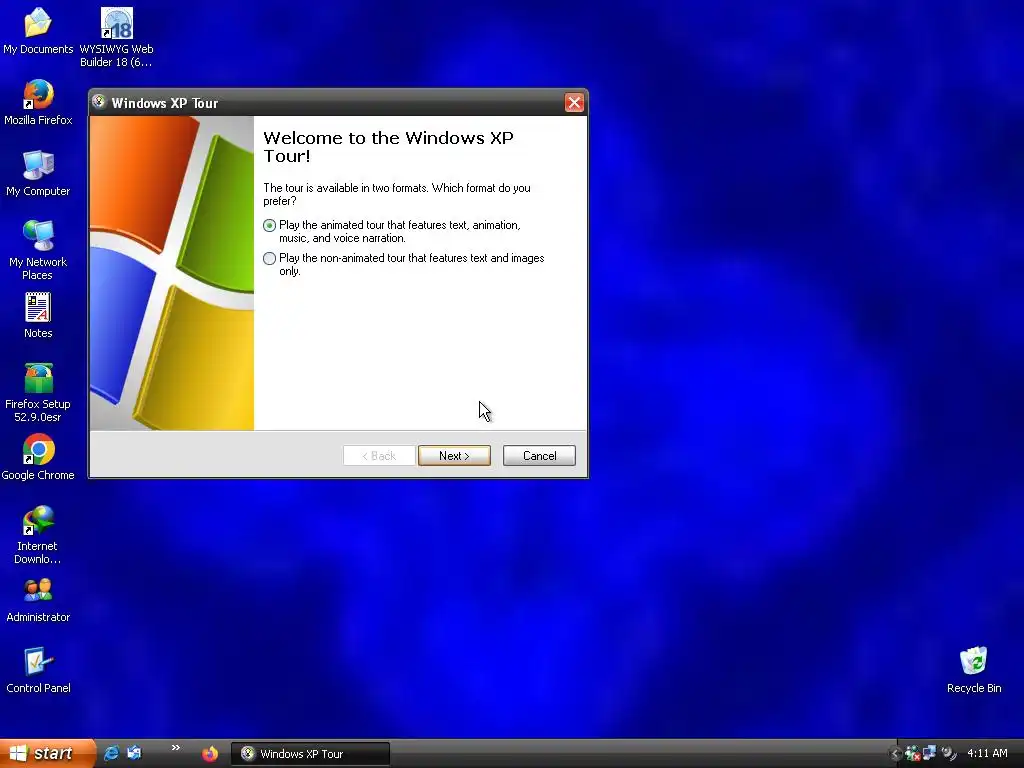The height and width of the screenshot is (768, 1024).
Task: Click the network connection tray icon
Action: (x=930, y=754)
